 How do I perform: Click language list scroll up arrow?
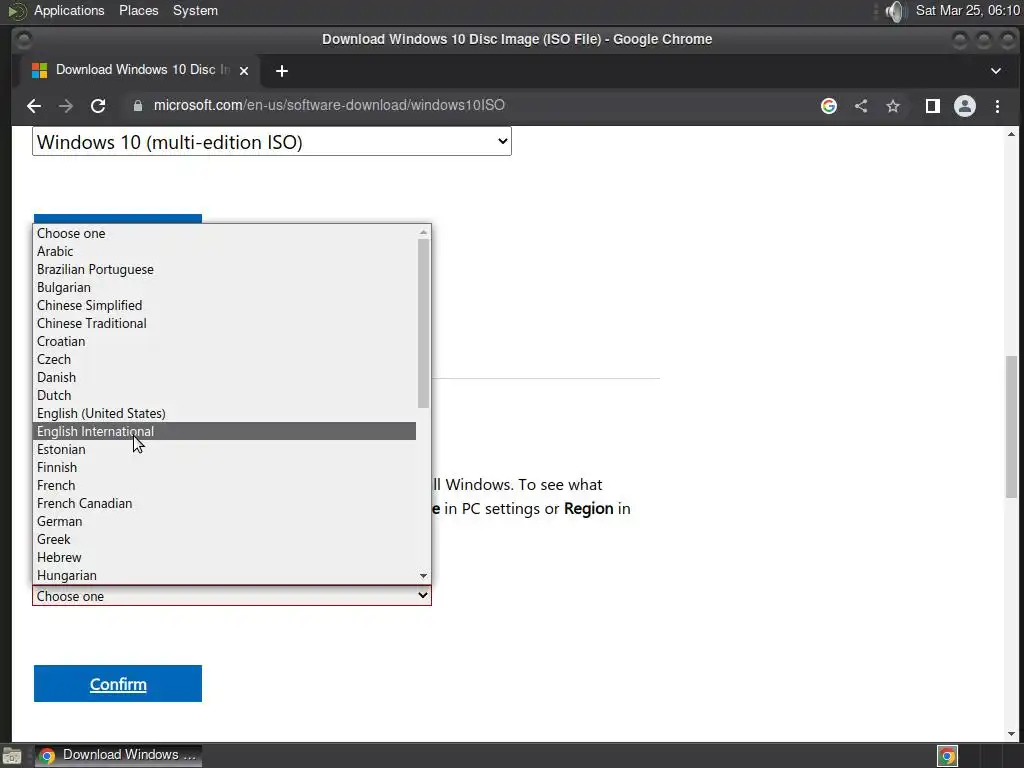(423, 232)
